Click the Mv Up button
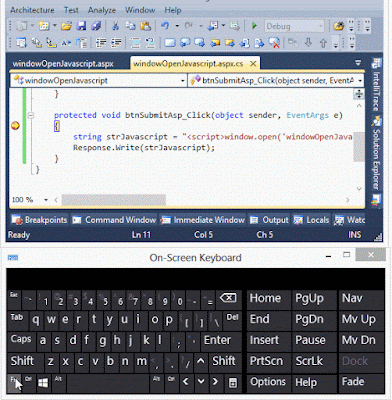Image resolution: width=392 pixels, height=400 pixels. coord(360,319)
